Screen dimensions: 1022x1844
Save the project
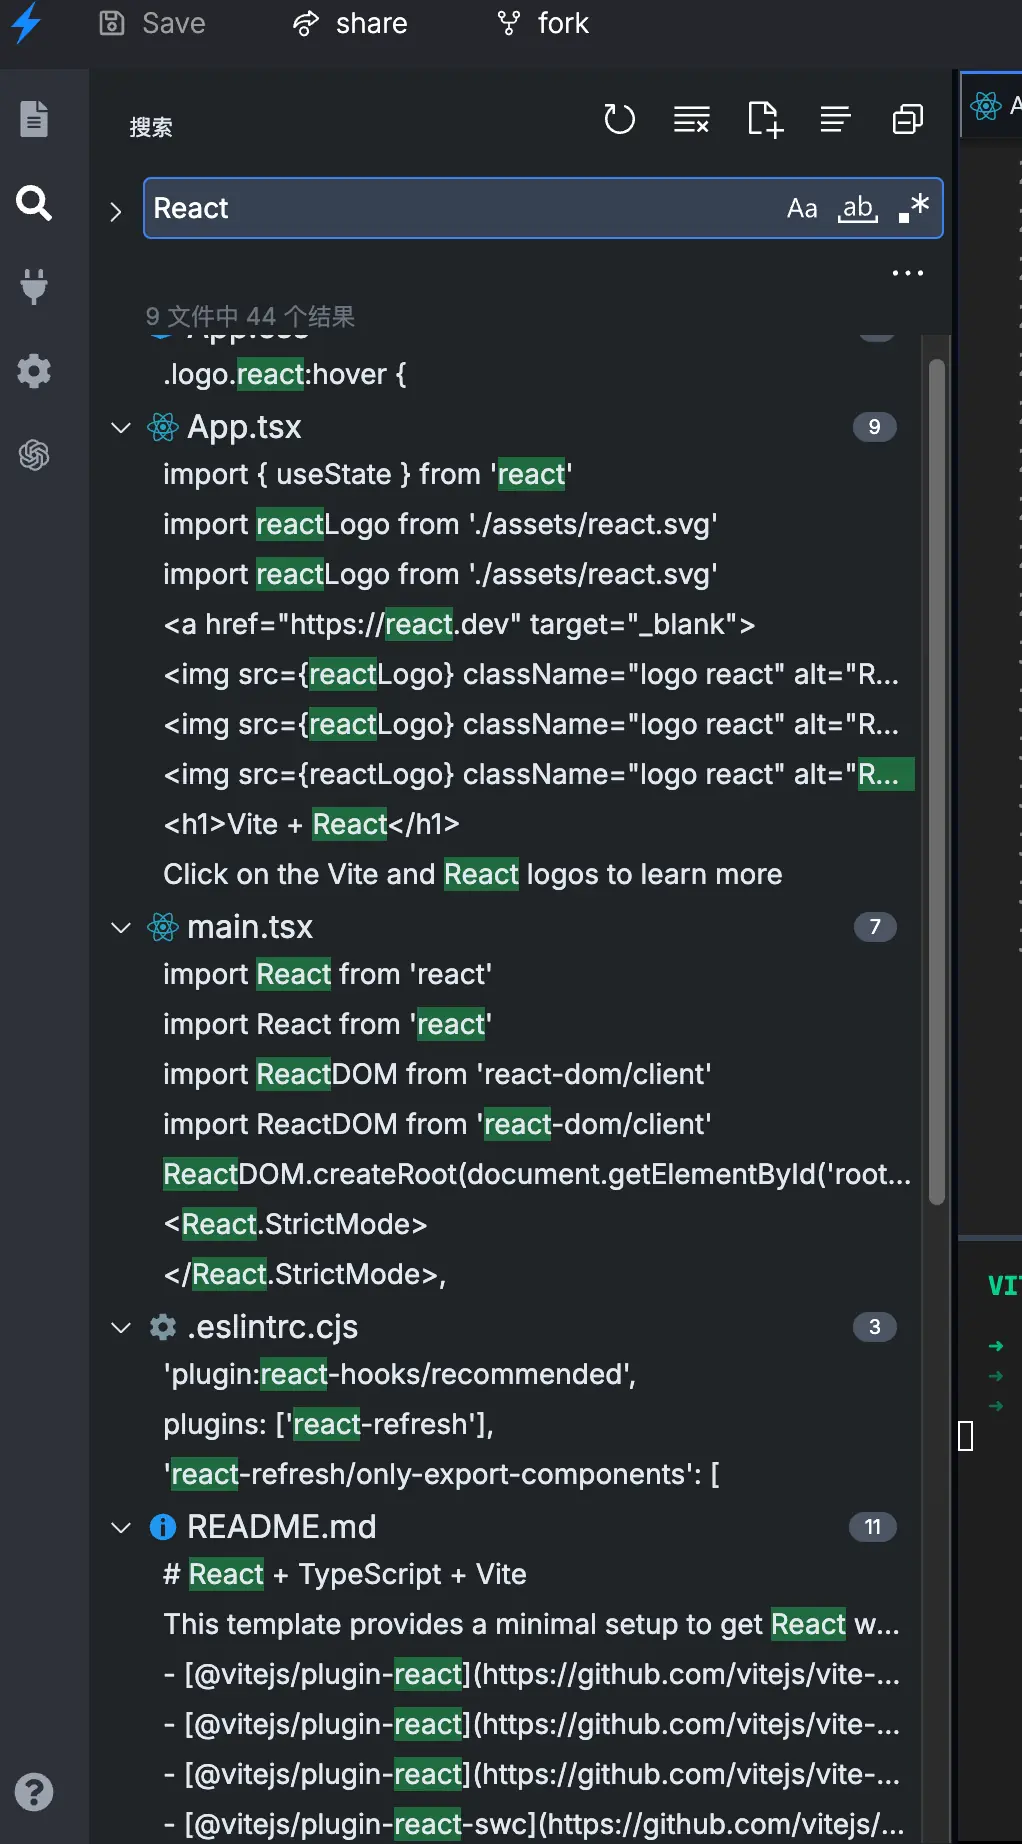click(152, 23)
